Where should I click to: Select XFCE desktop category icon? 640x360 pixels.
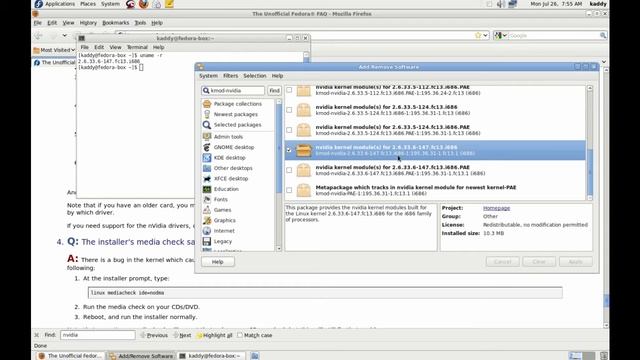tap(207, 179)
